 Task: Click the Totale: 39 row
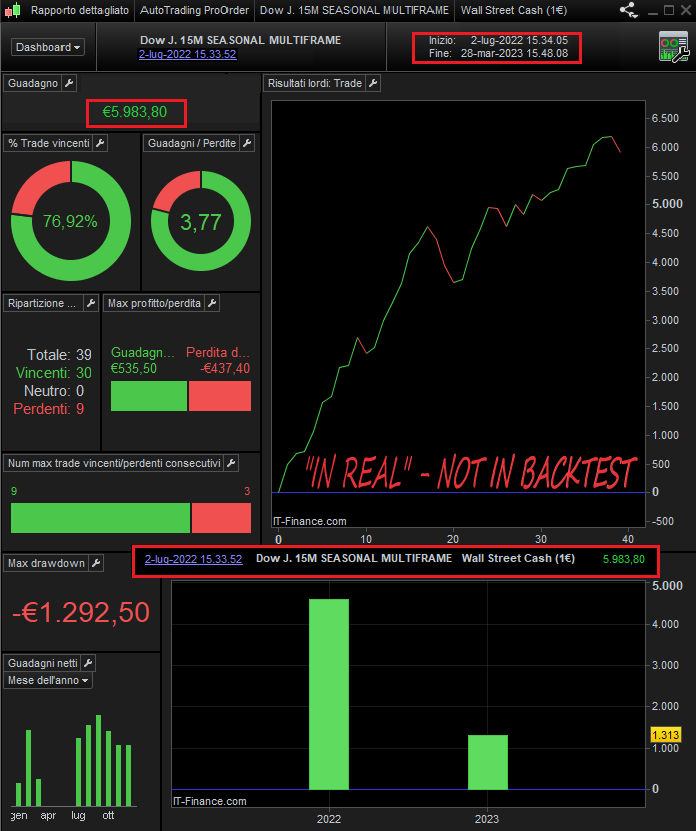[x=59, y=355]
